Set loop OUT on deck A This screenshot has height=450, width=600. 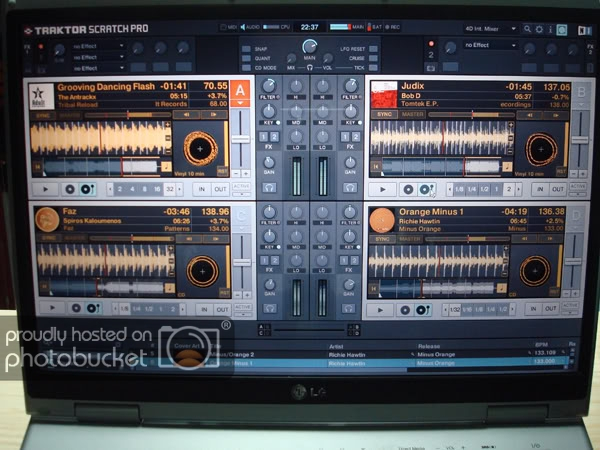[x=220, y=189]
